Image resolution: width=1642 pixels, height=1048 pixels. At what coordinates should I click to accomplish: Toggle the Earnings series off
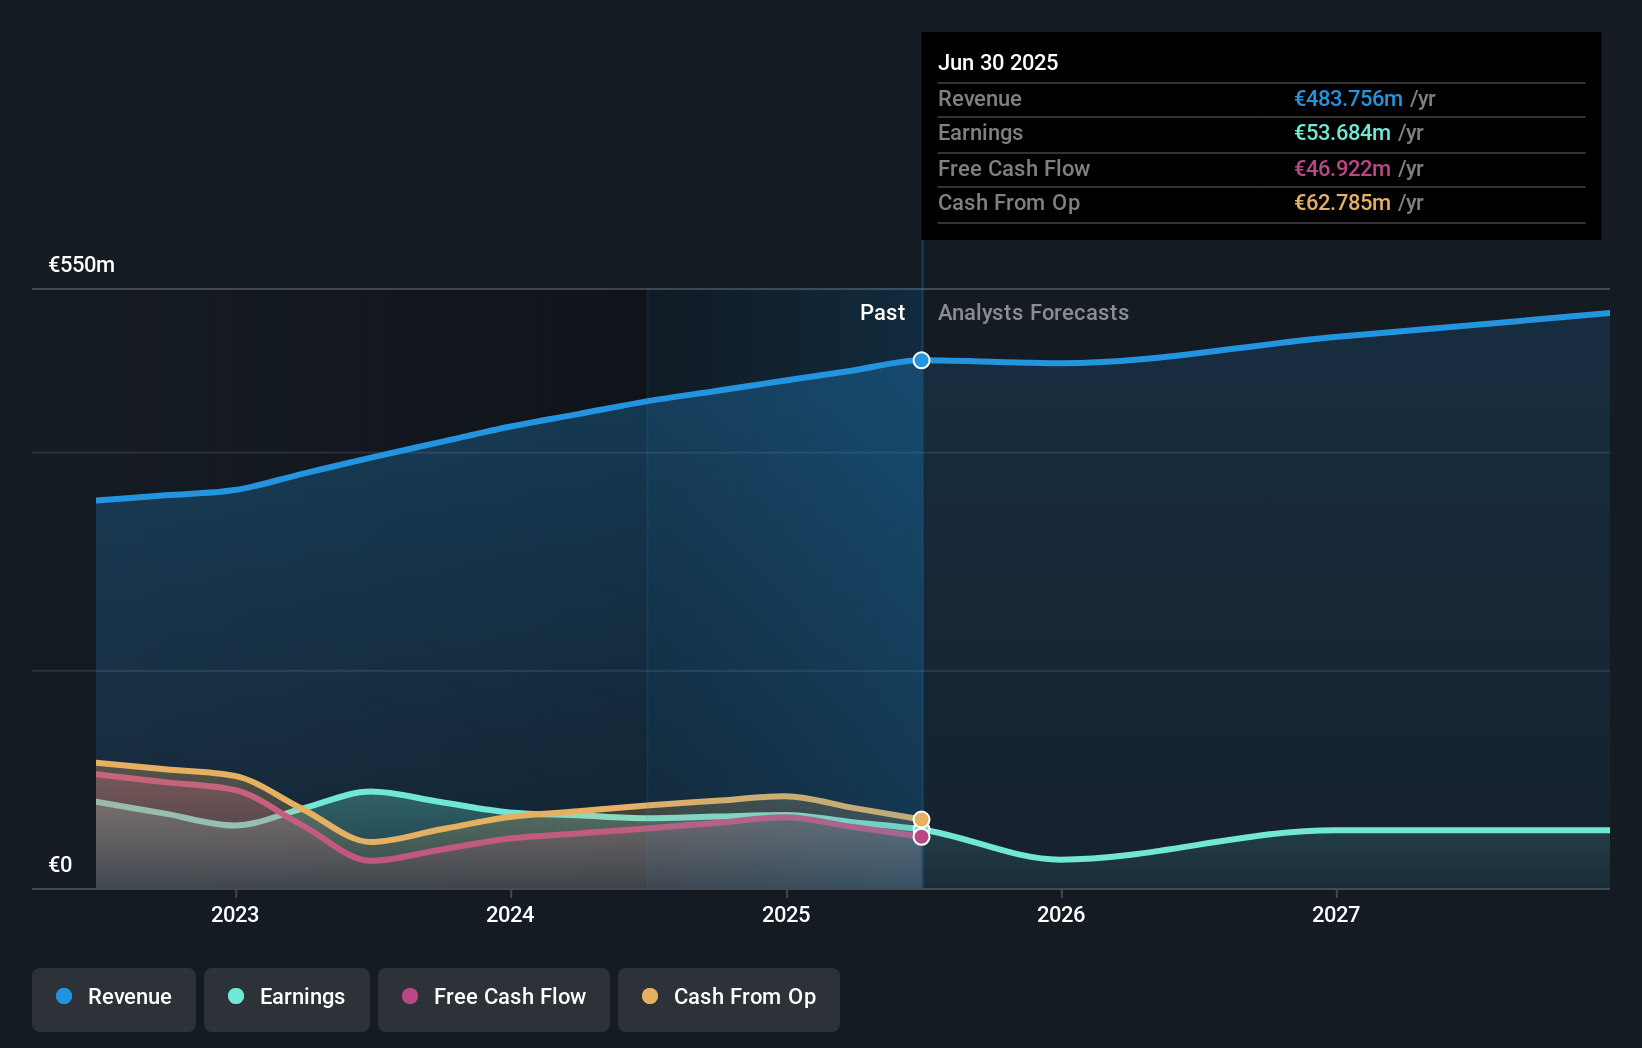(287, 997)
